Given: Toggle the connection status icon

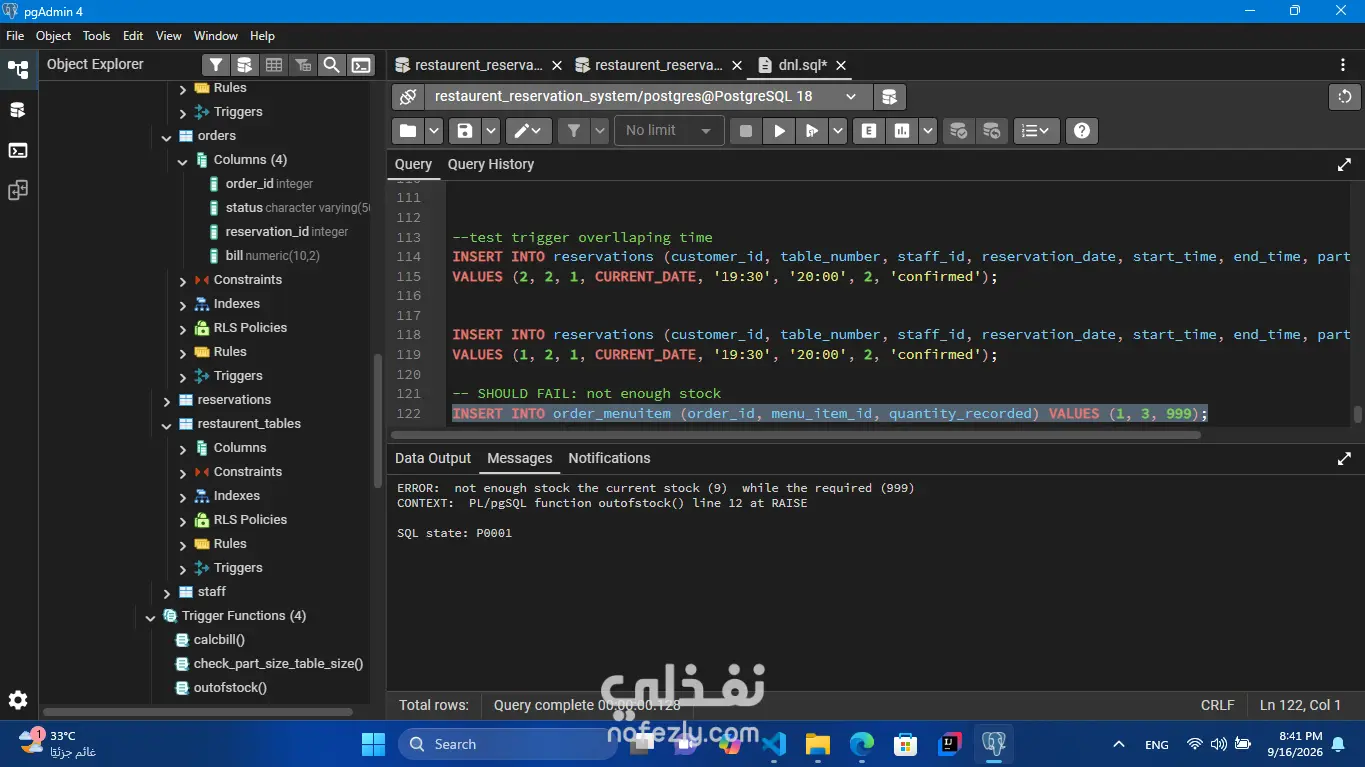Looking at the screenshot, I should point(407,97).
